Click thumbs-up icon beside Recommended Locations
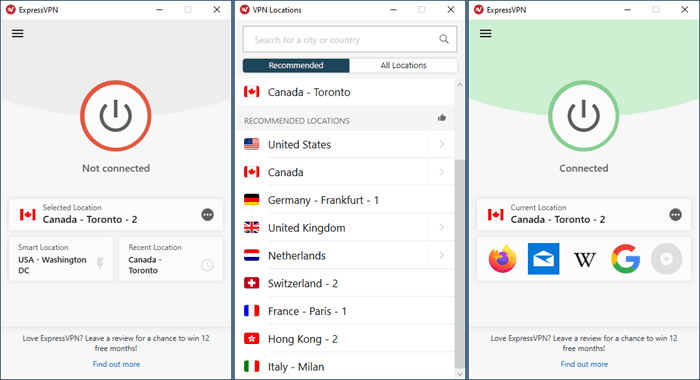 (x=442, y=118)
